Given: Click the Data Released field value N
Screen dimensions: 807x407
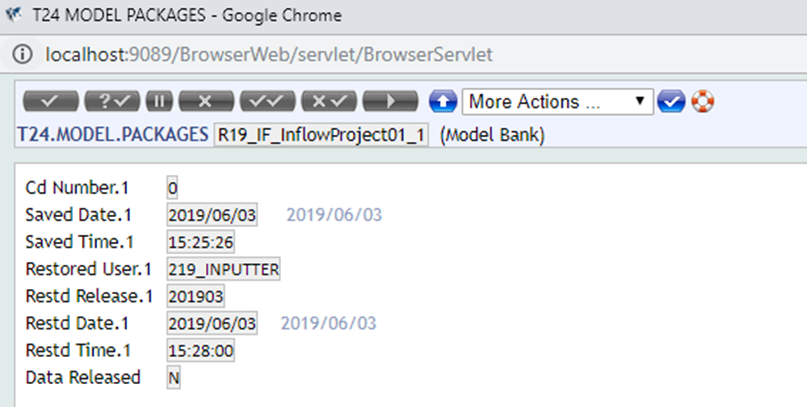Looking at the screenshot, I should coord(174,378).
